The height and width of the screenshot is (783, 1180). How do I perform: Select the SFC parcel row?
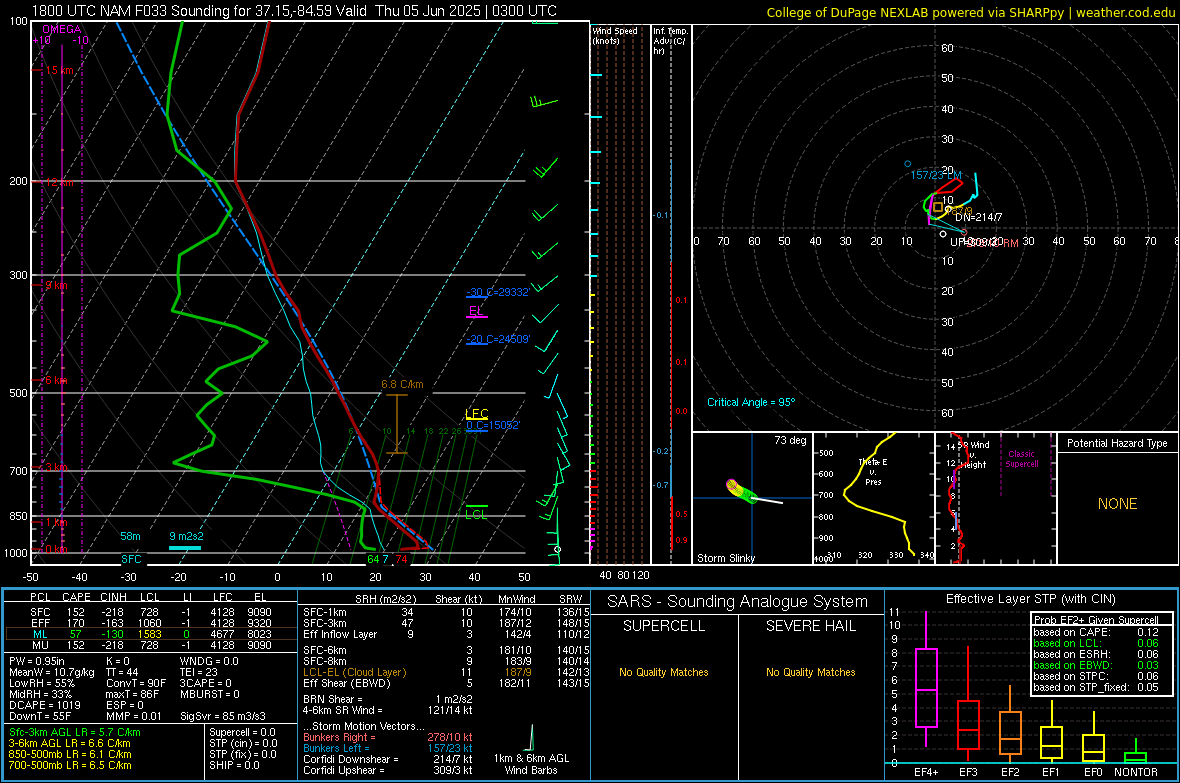150,612
